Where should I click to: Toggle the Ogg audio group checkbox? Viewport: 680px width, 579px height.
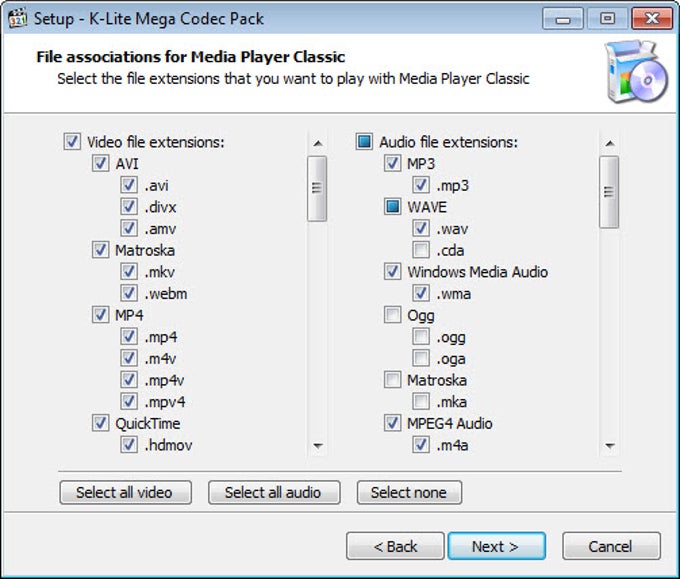392,315
